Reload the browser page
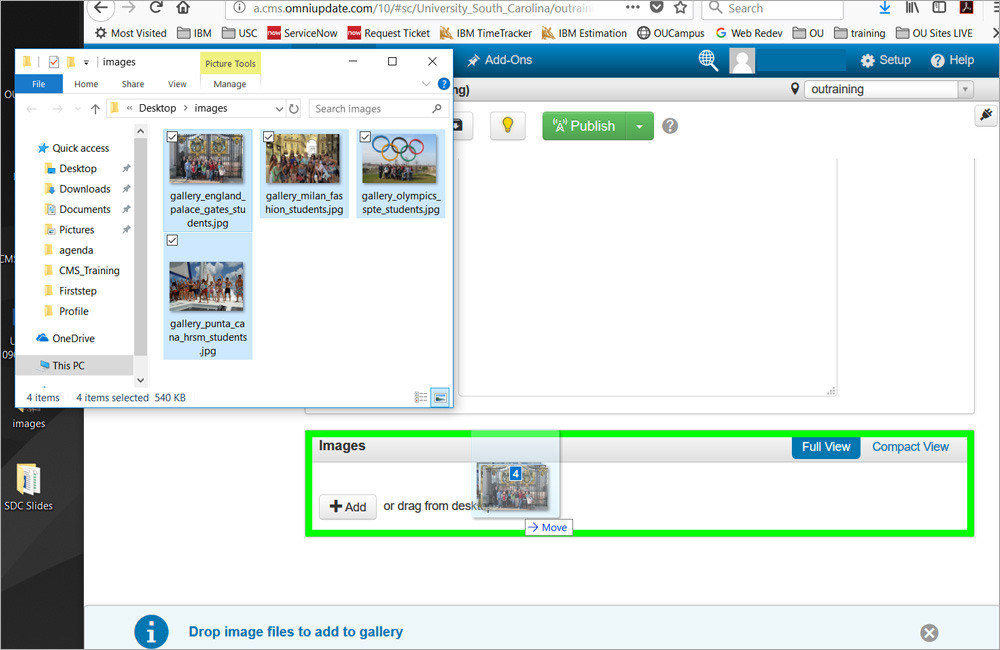 pos(156,8)
